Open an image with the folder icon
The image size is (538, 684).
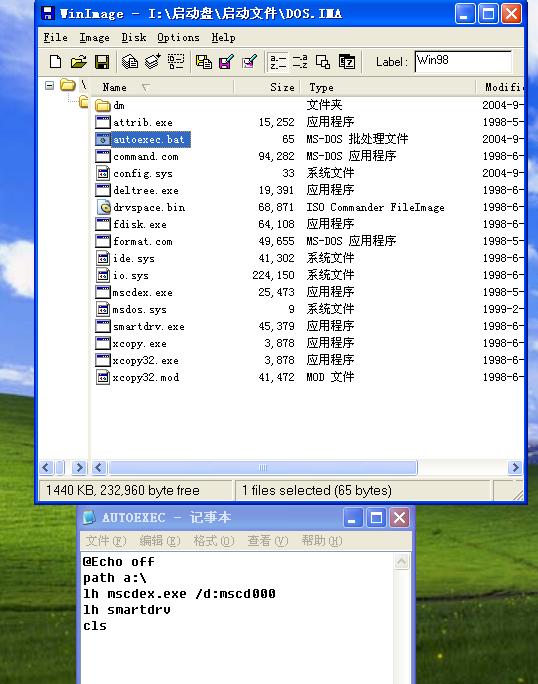(79, 62)
